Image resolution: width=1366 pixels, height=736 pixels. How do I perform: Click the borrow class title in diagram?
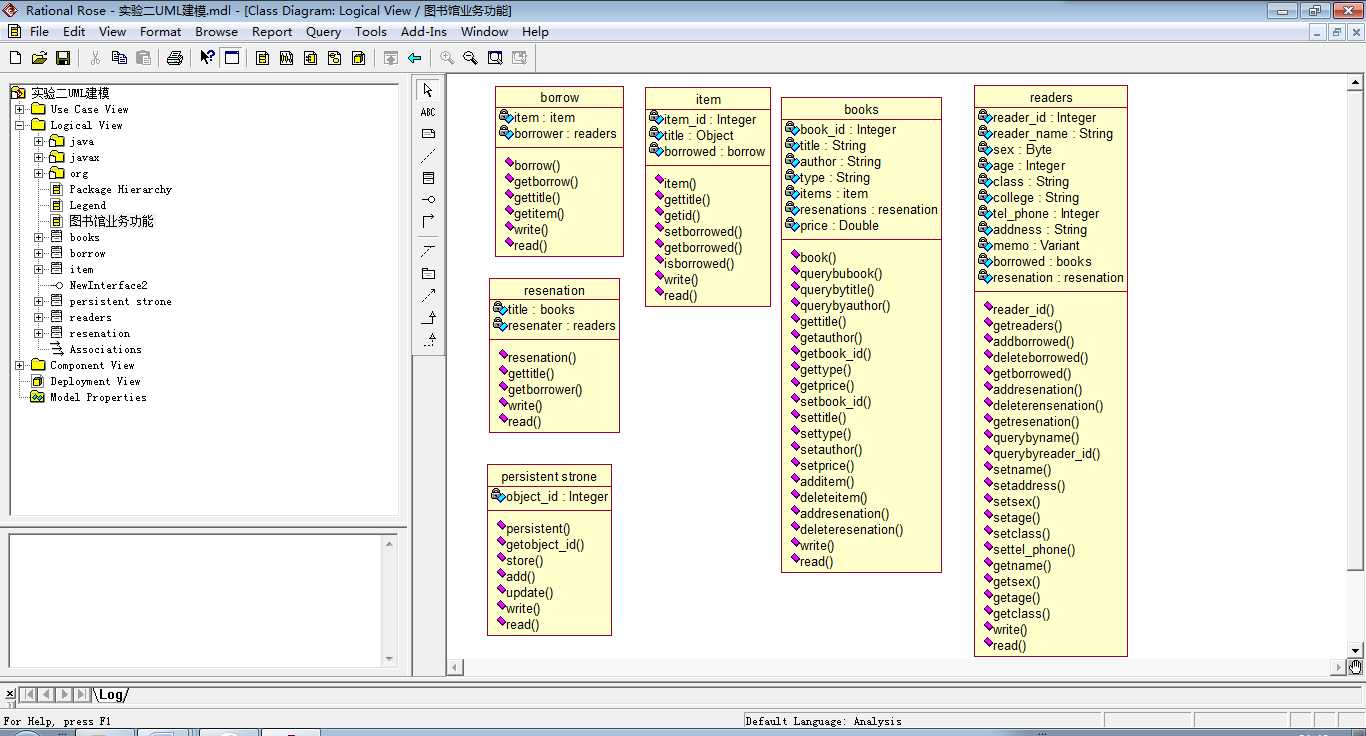pyautogui.click(x=559, y=97)
